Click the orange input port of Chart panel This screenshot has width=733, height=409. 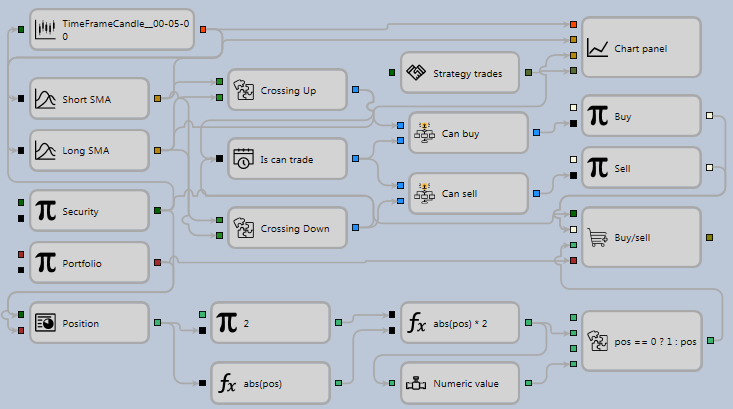coord(574,24)
